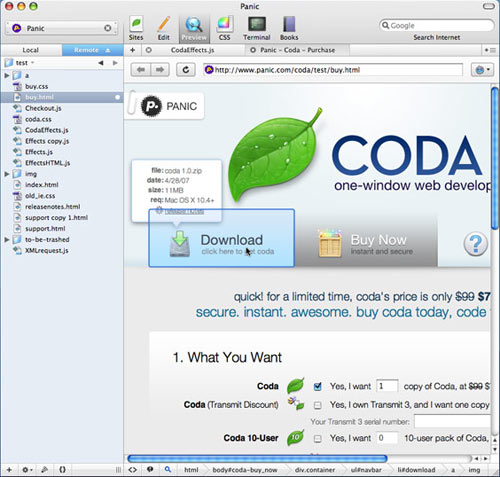The height and width of the screenshot is (477, 500).
Task: Switch to the Local files tab
Action: click(x=31, y=50)
